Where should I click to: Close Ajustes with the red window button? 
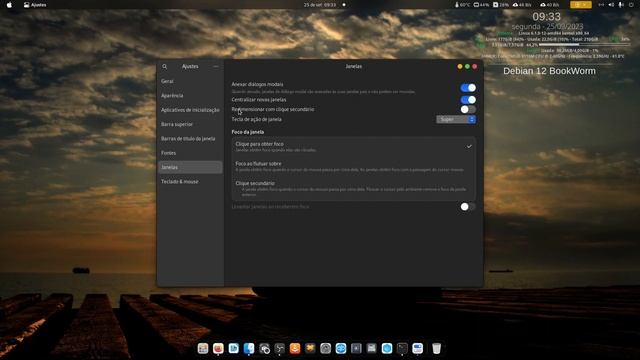[475, 67]
